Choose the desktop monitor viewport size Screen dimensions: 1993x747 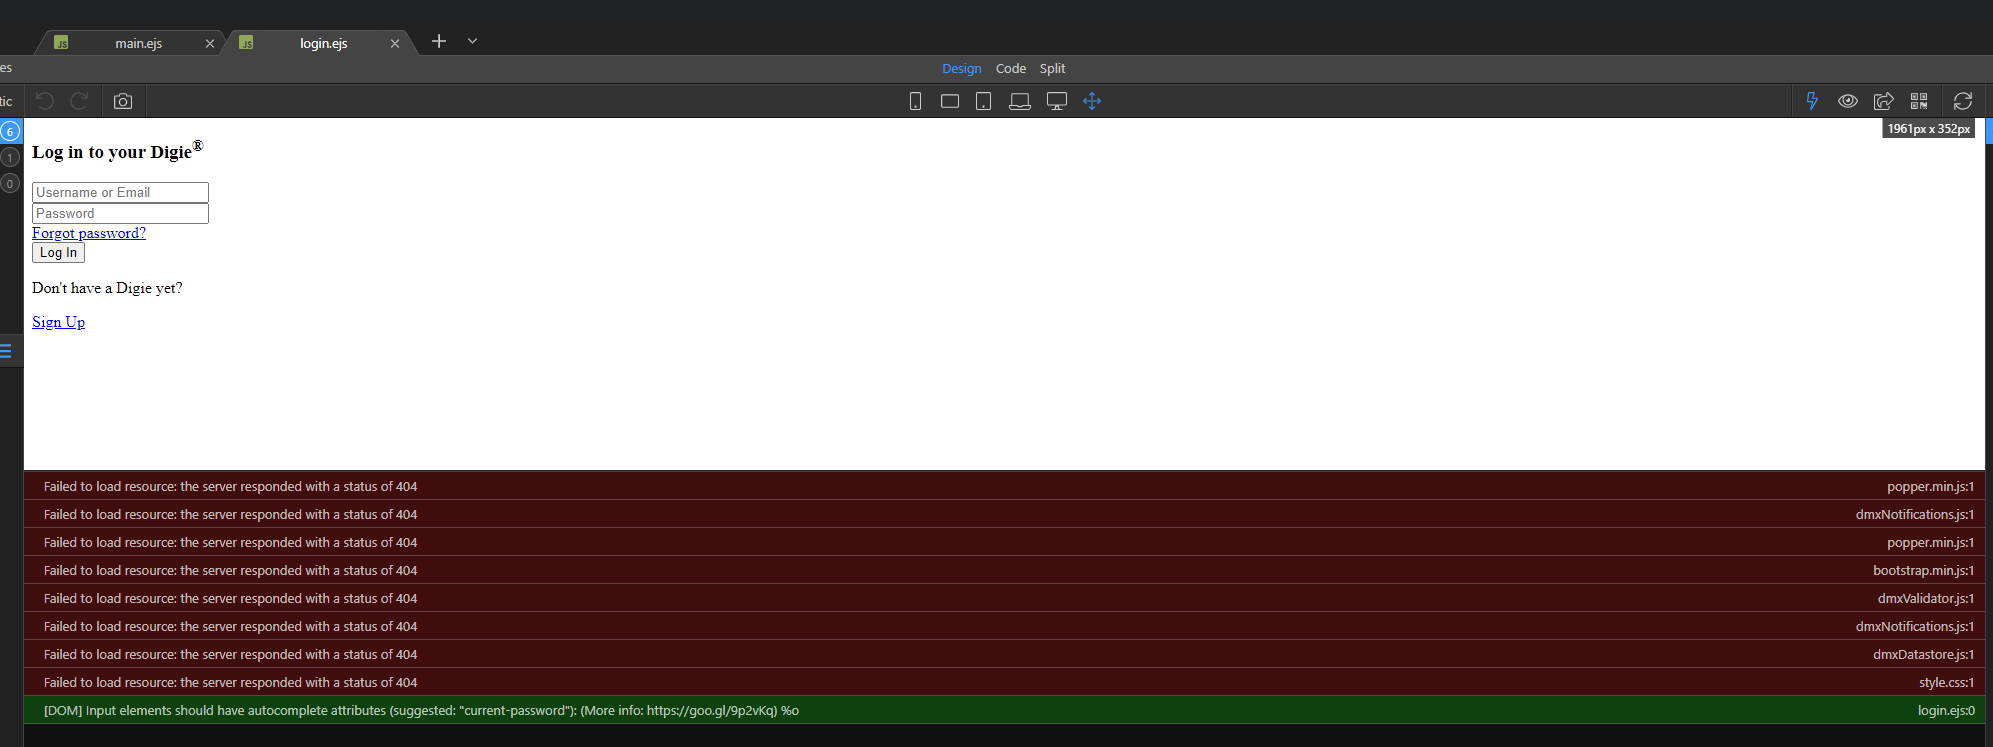tap(1056, 101)
